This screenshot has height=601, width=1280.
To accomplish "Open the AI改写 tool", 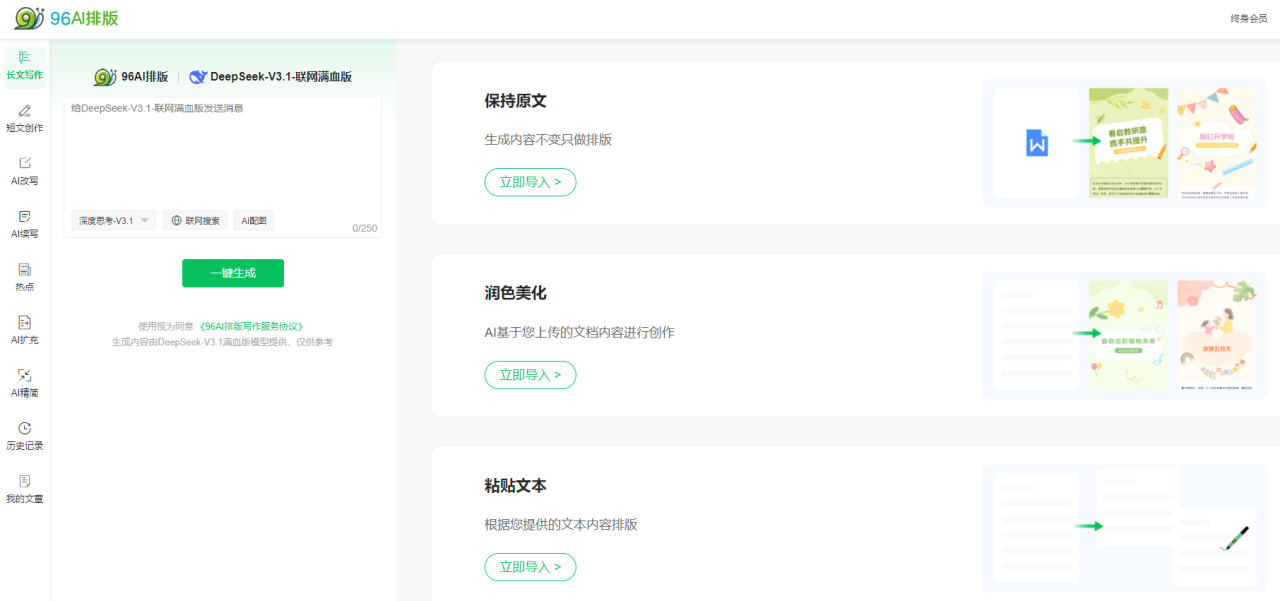I will coord(25,171).
